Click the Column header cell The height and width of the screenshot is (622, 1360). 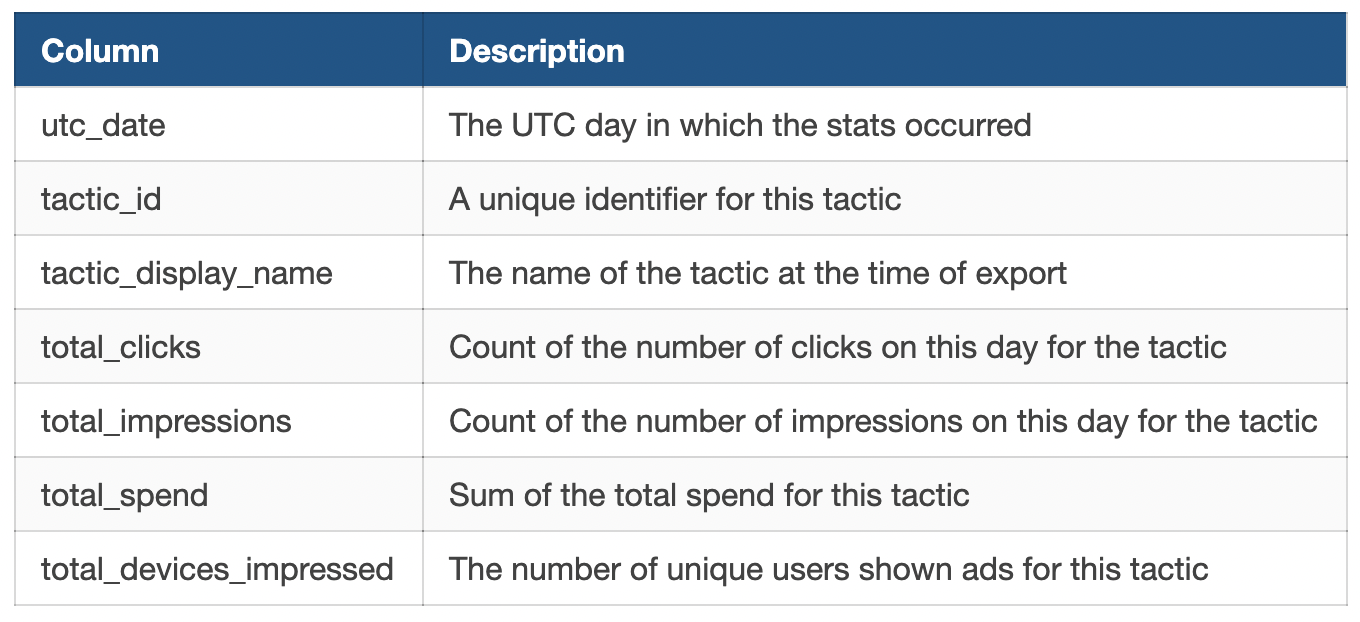coord(218,50)
